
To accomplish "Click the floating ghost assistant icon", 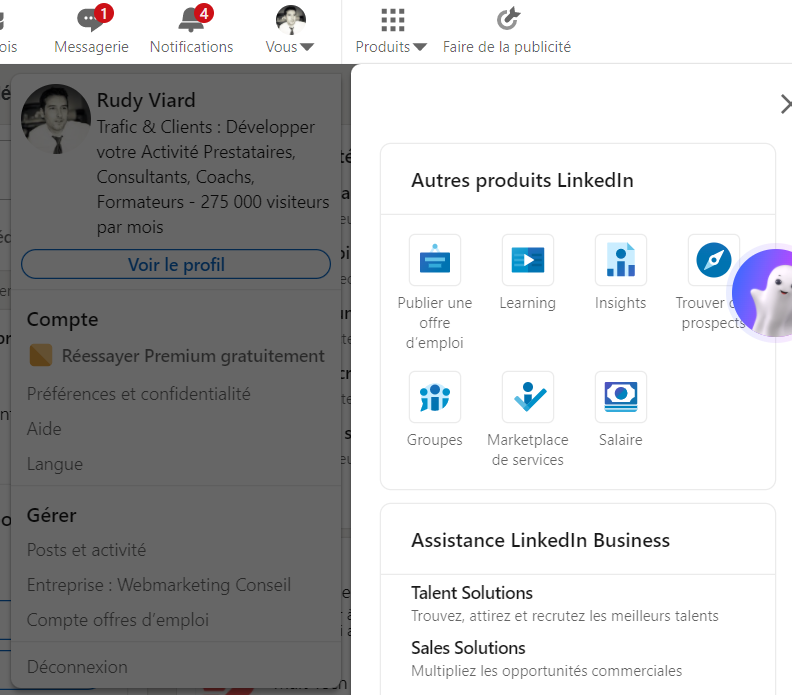I will (x=764, y=293).
